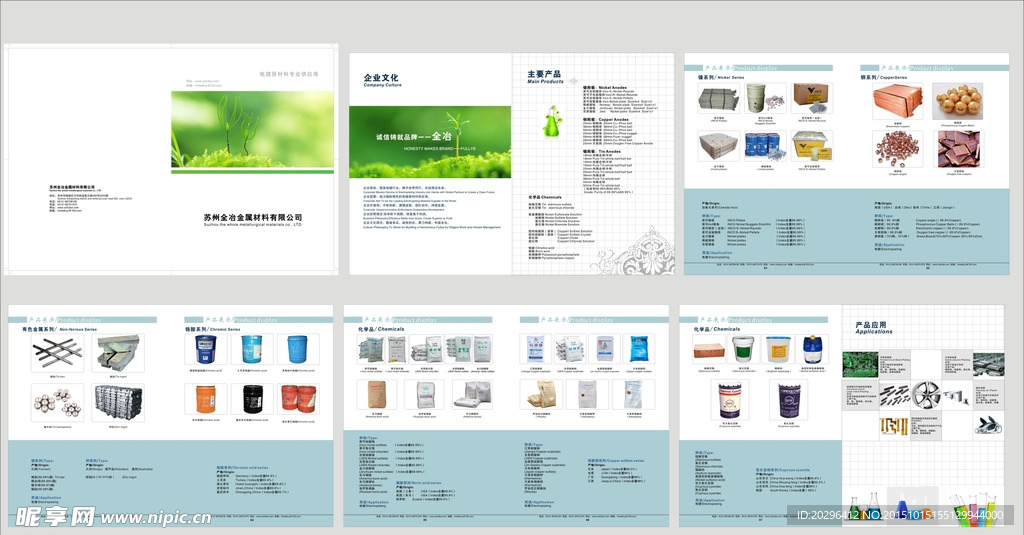This screenshot has height=535, width=1024.
Task: Select the three blue nickel drums photo
Action: [x=765, y=146]
